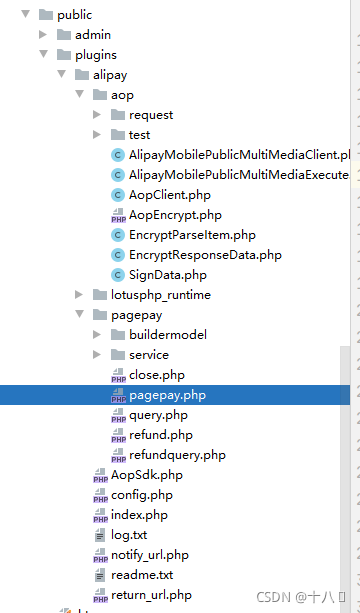Open close.php file name
360x613 pixels.
(x=157, y=375)
